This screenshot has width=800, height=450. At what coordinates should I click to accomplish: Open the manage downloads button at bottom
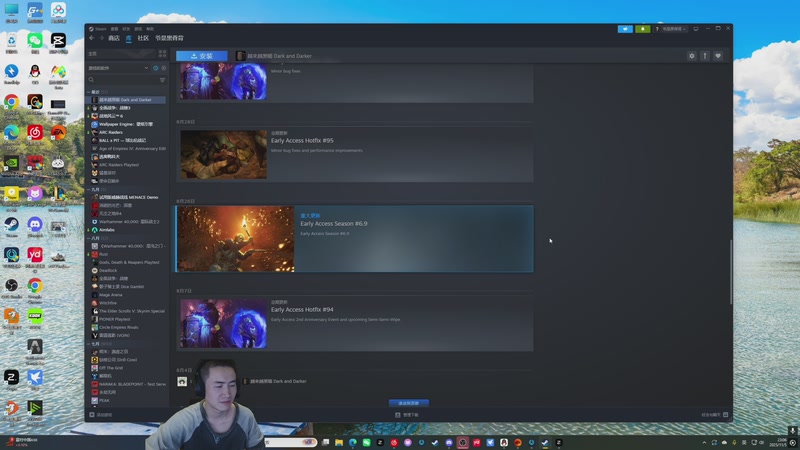(x=407, y=415)
